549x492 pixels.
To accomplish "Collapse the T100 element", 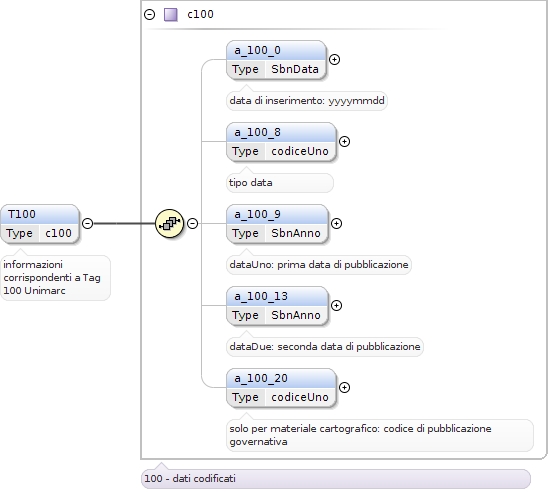I will pos(87,223).
